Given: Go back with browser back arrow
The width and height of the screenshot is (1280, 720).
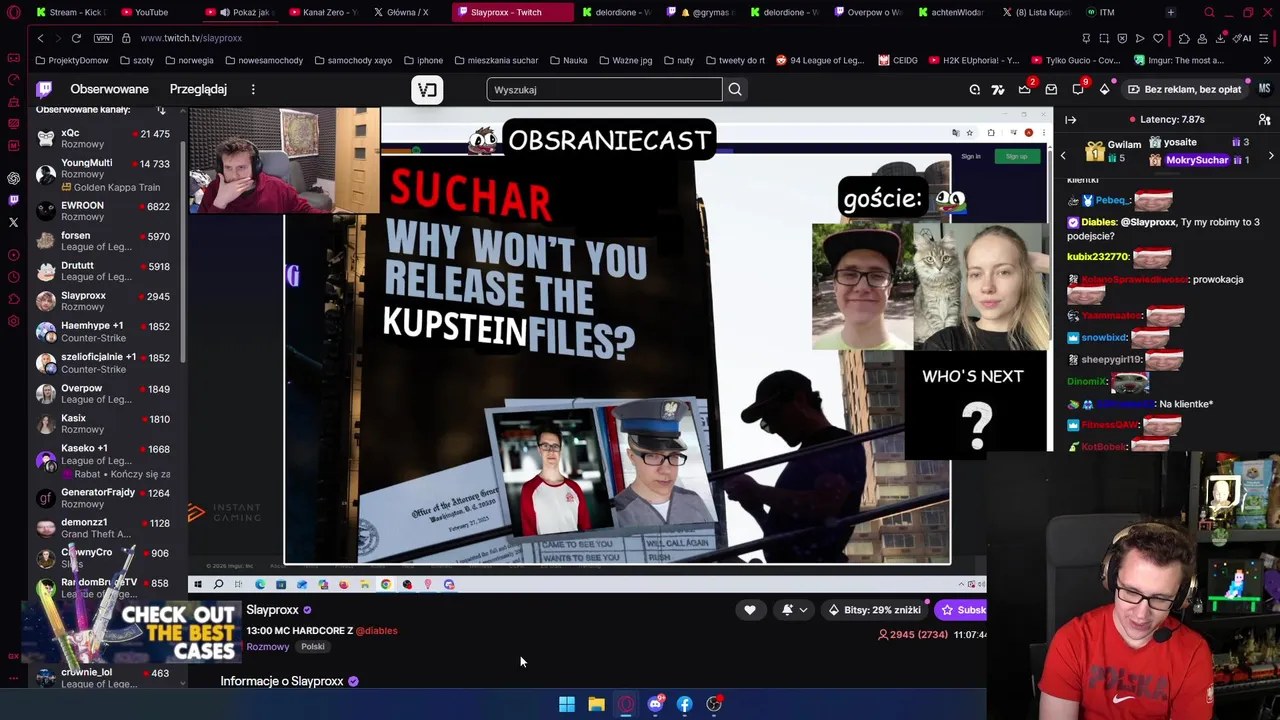Looking at the screenshot, I should (40, 38).
